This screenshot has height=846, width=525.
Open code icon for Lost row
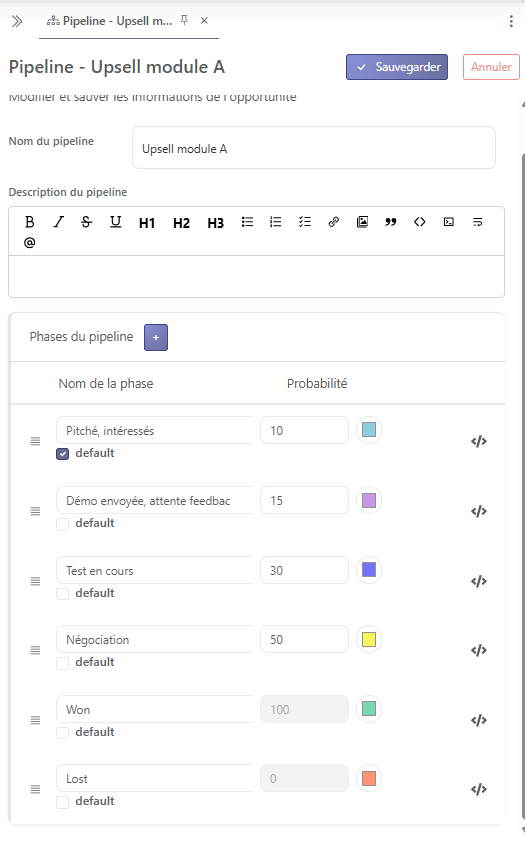point(479,789)
